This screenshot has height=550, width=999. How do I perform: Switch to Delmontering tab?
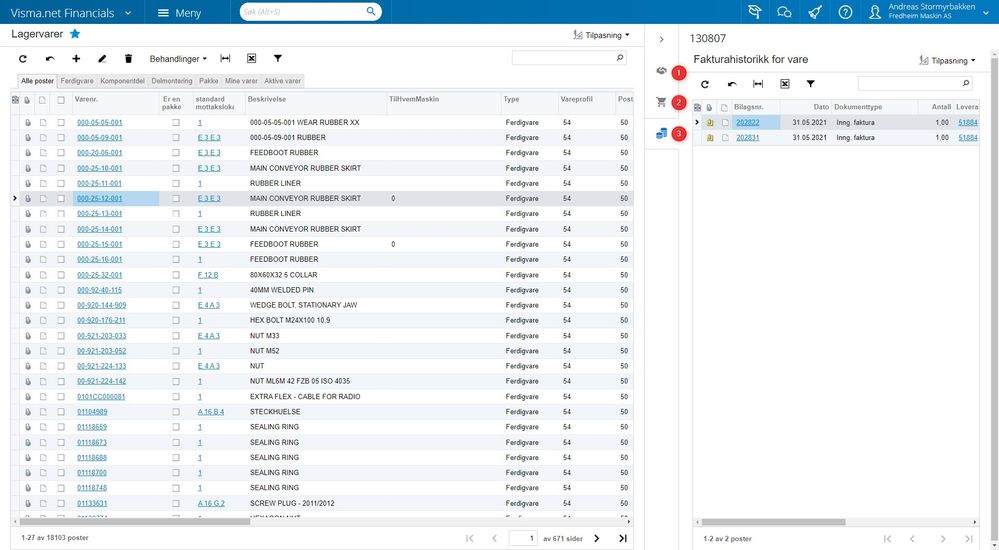pos(172,81)
